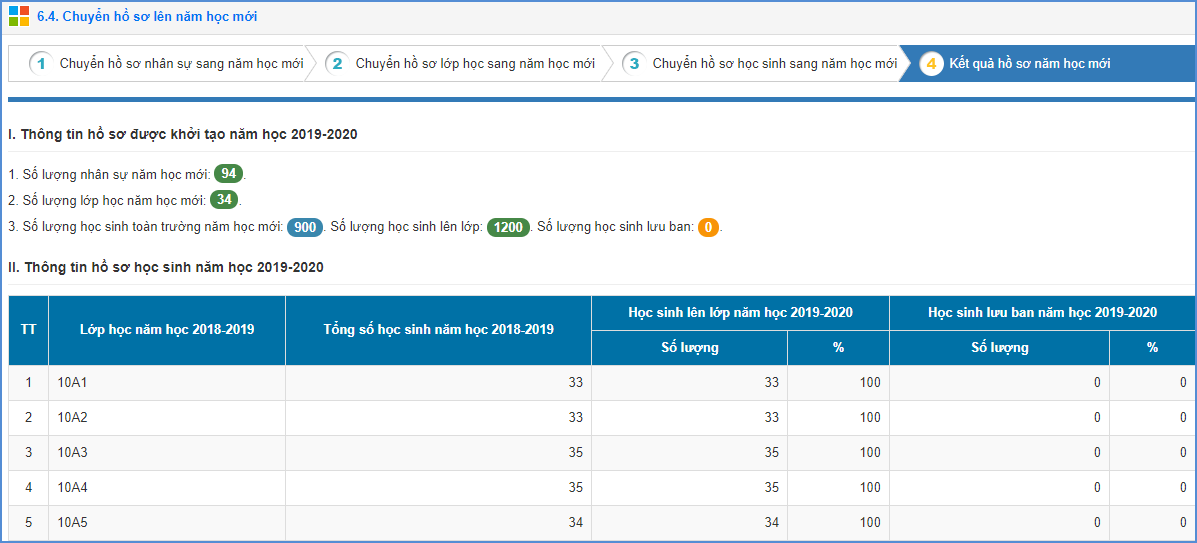This screenshot has height=543, width=1197.
Task: Switch to Chuyển hồ sơ học sinh step
Action: [774, 64]
